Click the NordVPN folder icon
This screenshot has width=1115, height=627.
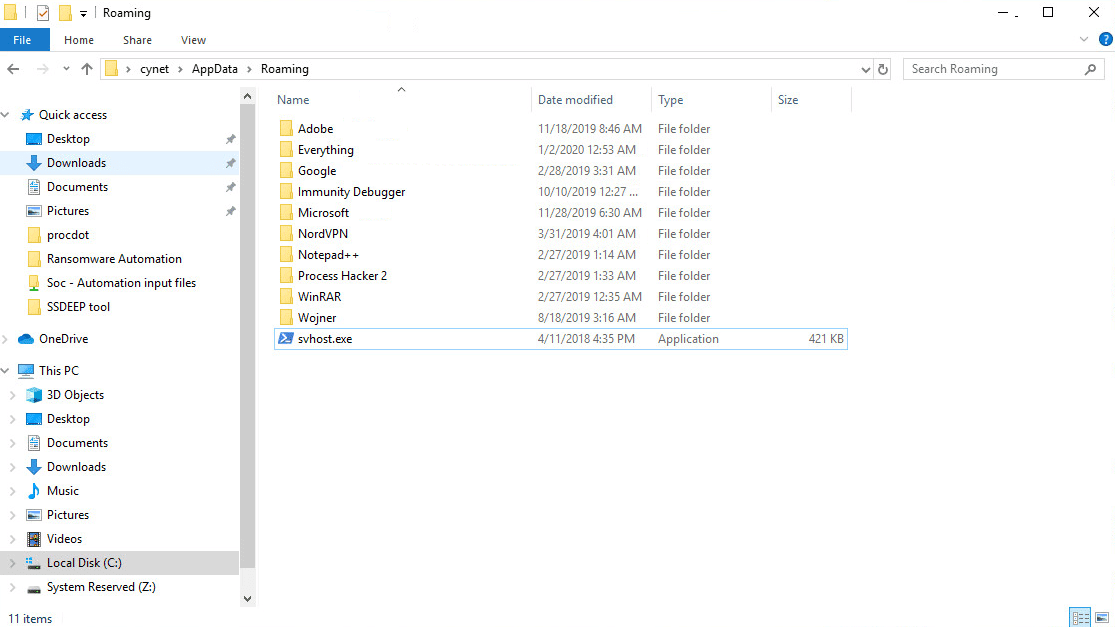tap(286, 234)
